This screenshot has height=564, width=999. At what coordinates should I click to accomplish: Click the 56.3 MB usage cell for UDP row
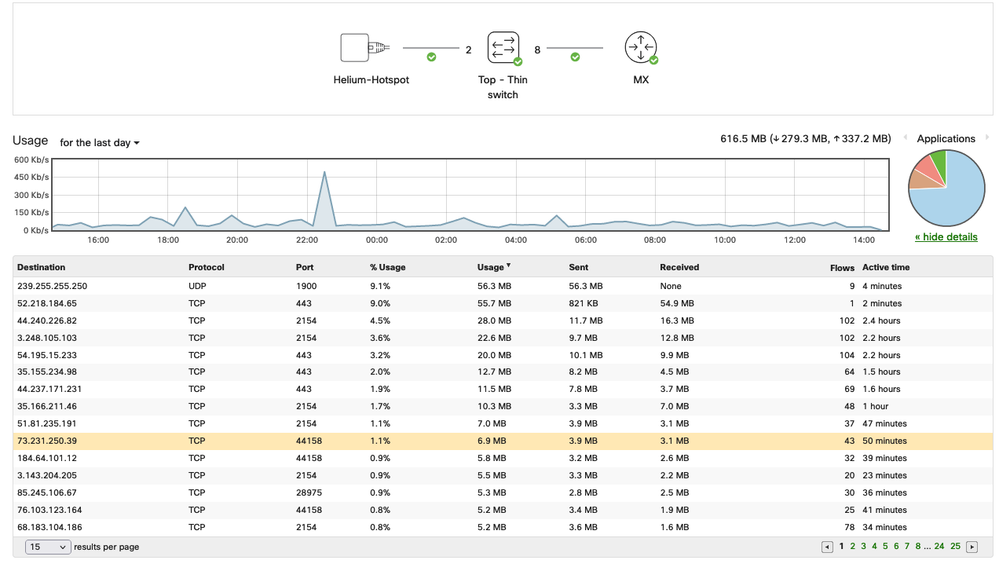[494, 286]
